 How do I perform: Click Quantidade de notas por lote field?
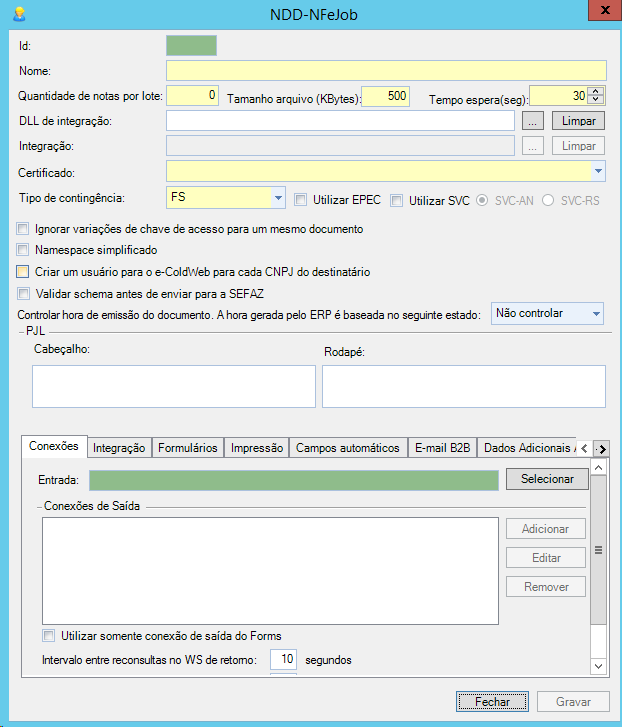coord(192,96)
